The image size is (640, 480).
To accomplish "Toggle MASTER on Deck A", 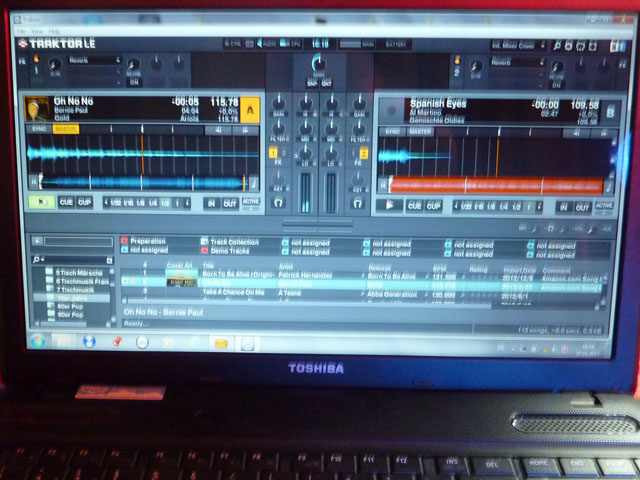I will click(x=66, y=129).
